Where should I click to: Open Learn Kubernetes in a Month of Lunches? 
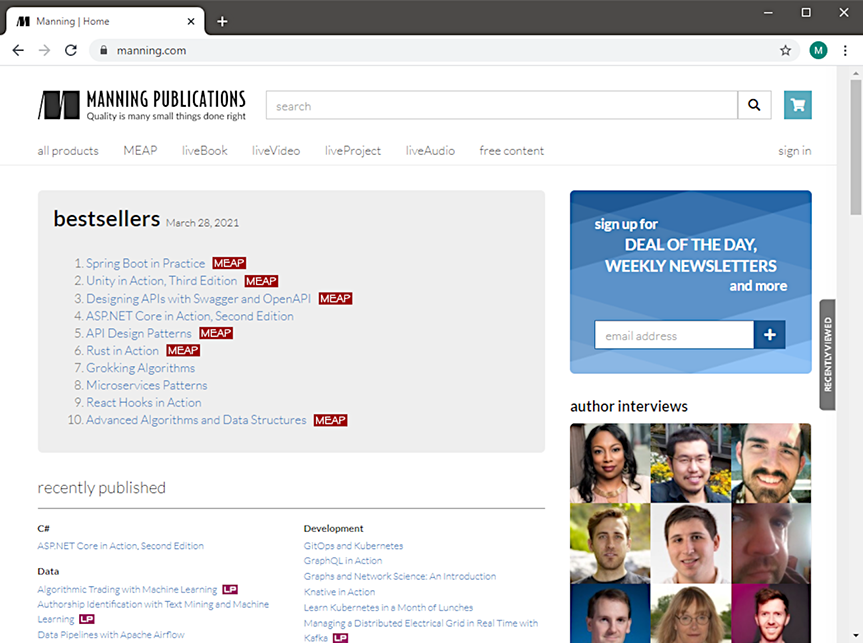click(x=388, y=608)
